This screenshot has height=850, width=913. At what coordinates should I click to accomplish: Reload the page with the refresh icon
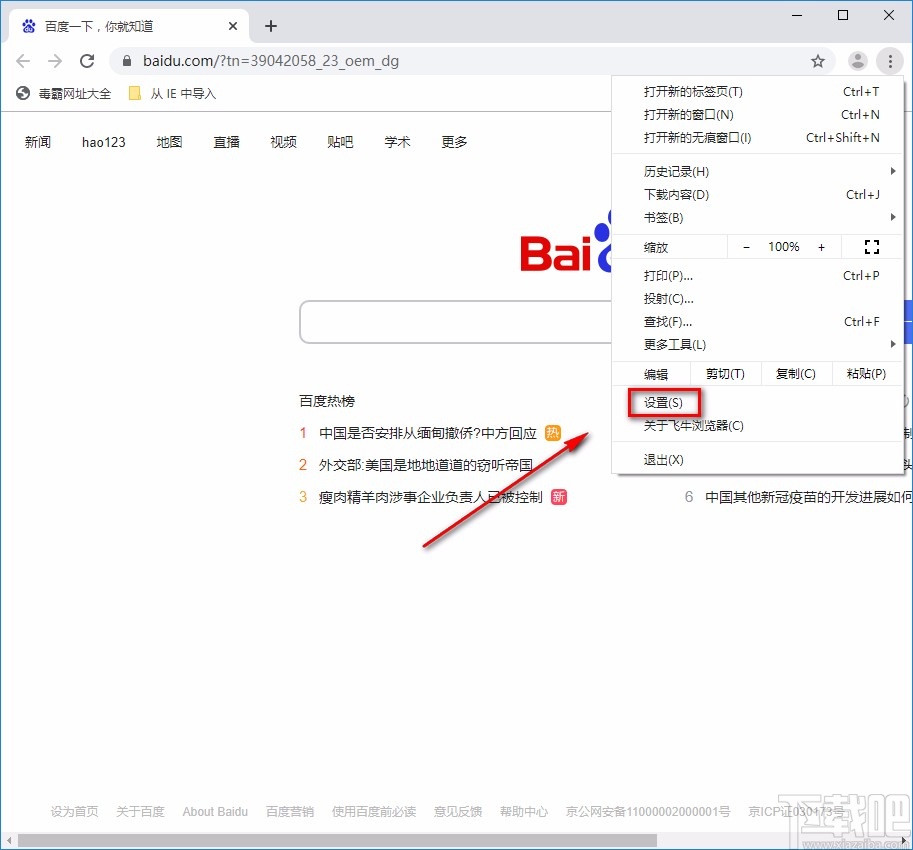[87, 61]
